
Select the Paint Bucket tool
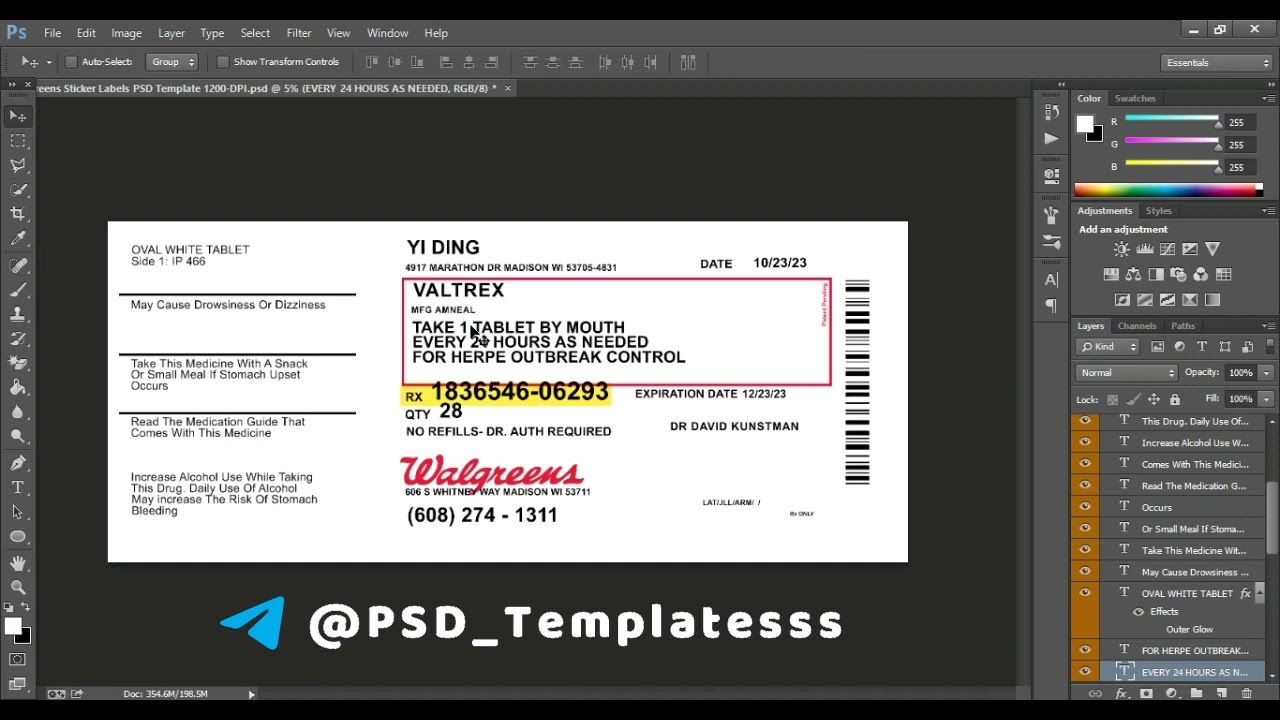18,387
